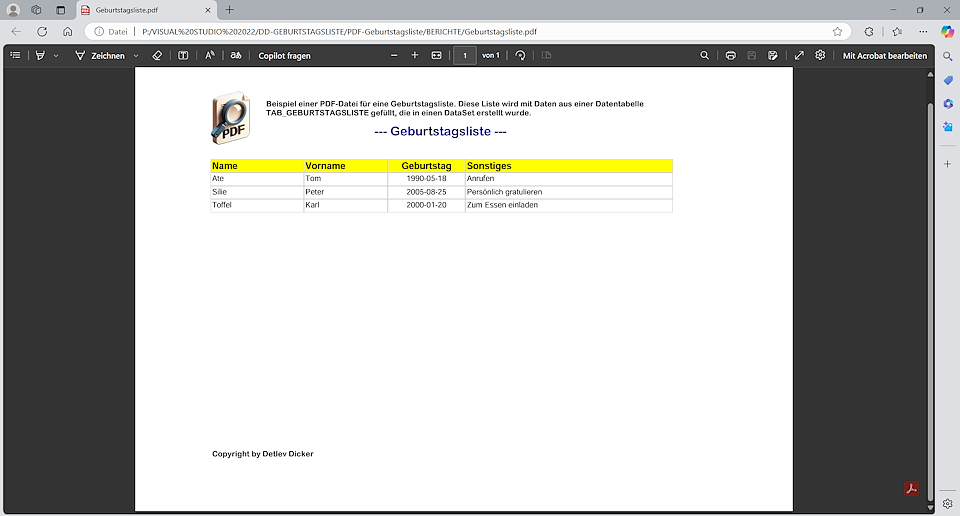Image resolution: width=960 pixels, height=516 pixels.
Task: Click the zoom out minus button
Action: (x=394, y=56)
